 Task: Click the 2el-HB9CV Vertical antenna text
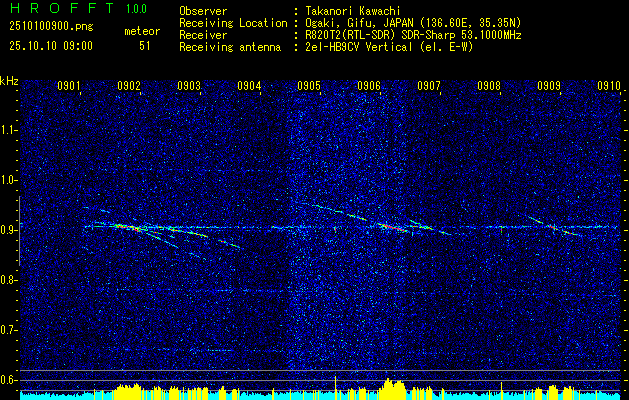tap(389, 47)
